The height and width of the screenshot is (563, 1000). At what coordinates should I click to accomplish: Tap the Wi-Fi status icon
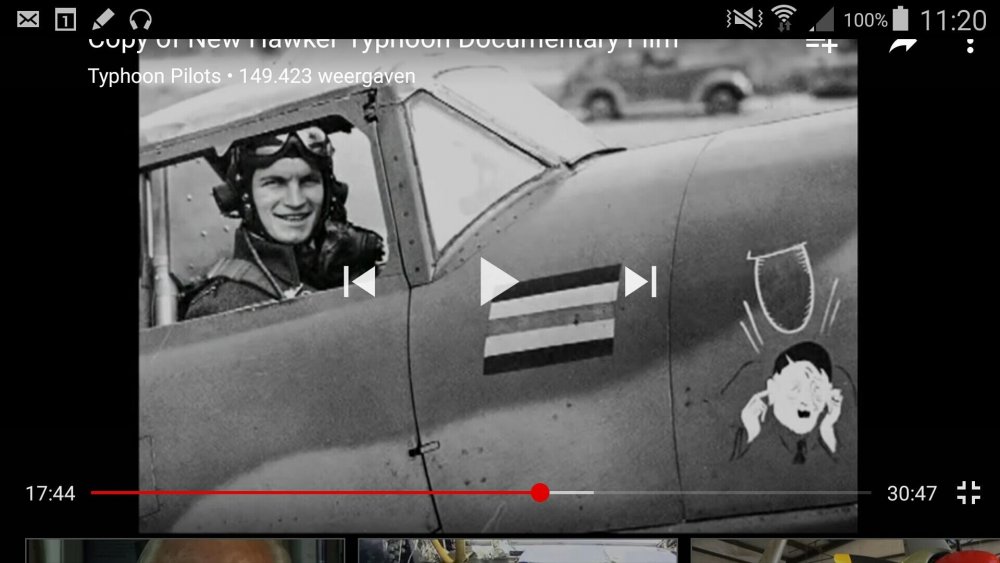tap(784, 18)
